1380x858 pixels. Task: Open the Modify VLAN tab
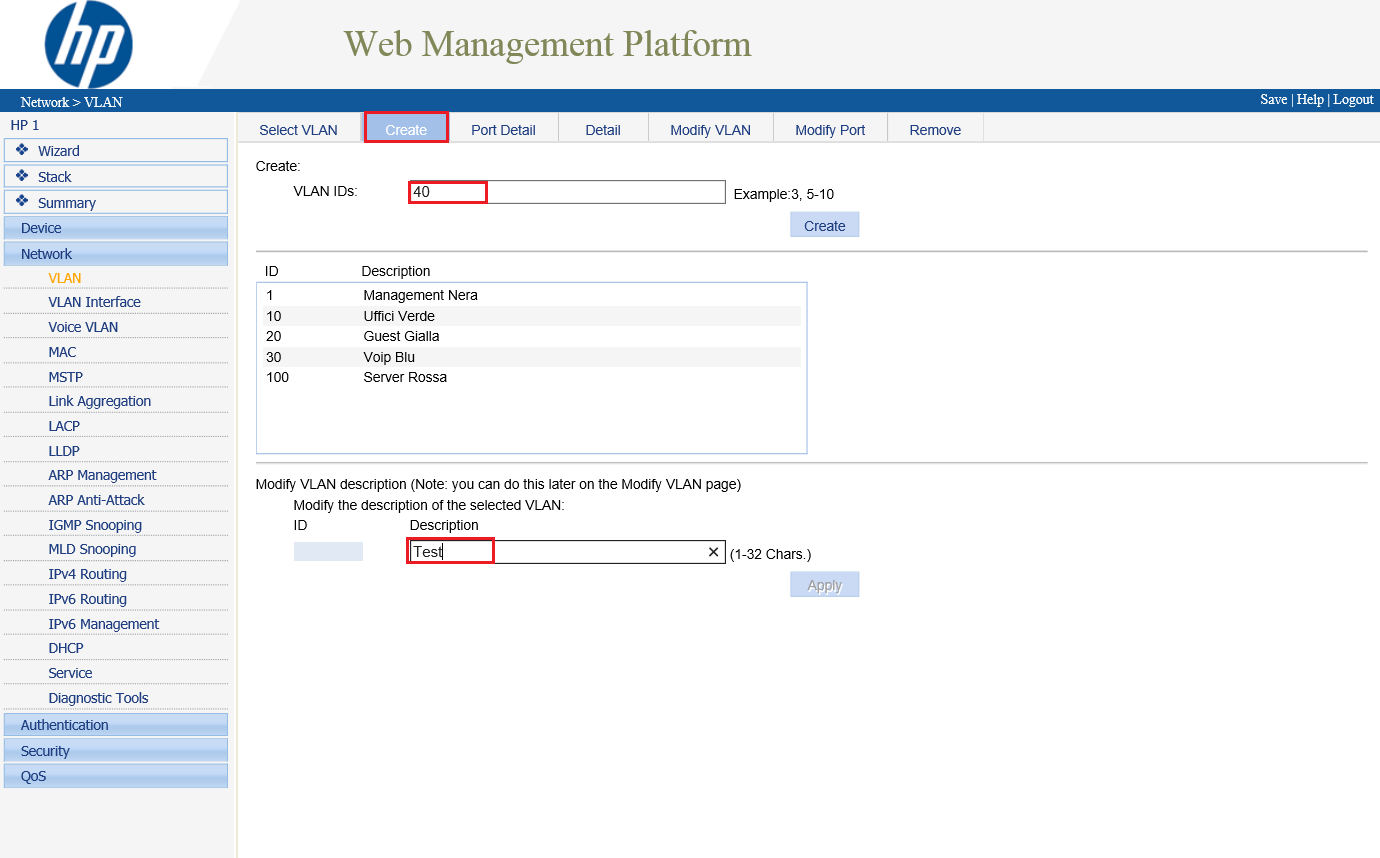pos(710,130)
